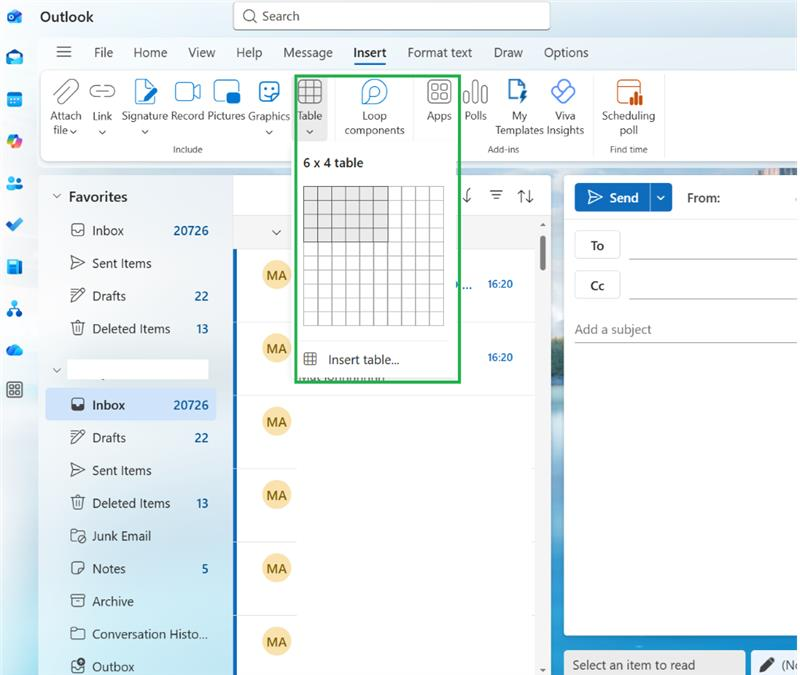The width and height of the screenshot is (800, 675).
Task: Click the Polls icon
Action: click(476, 92)
